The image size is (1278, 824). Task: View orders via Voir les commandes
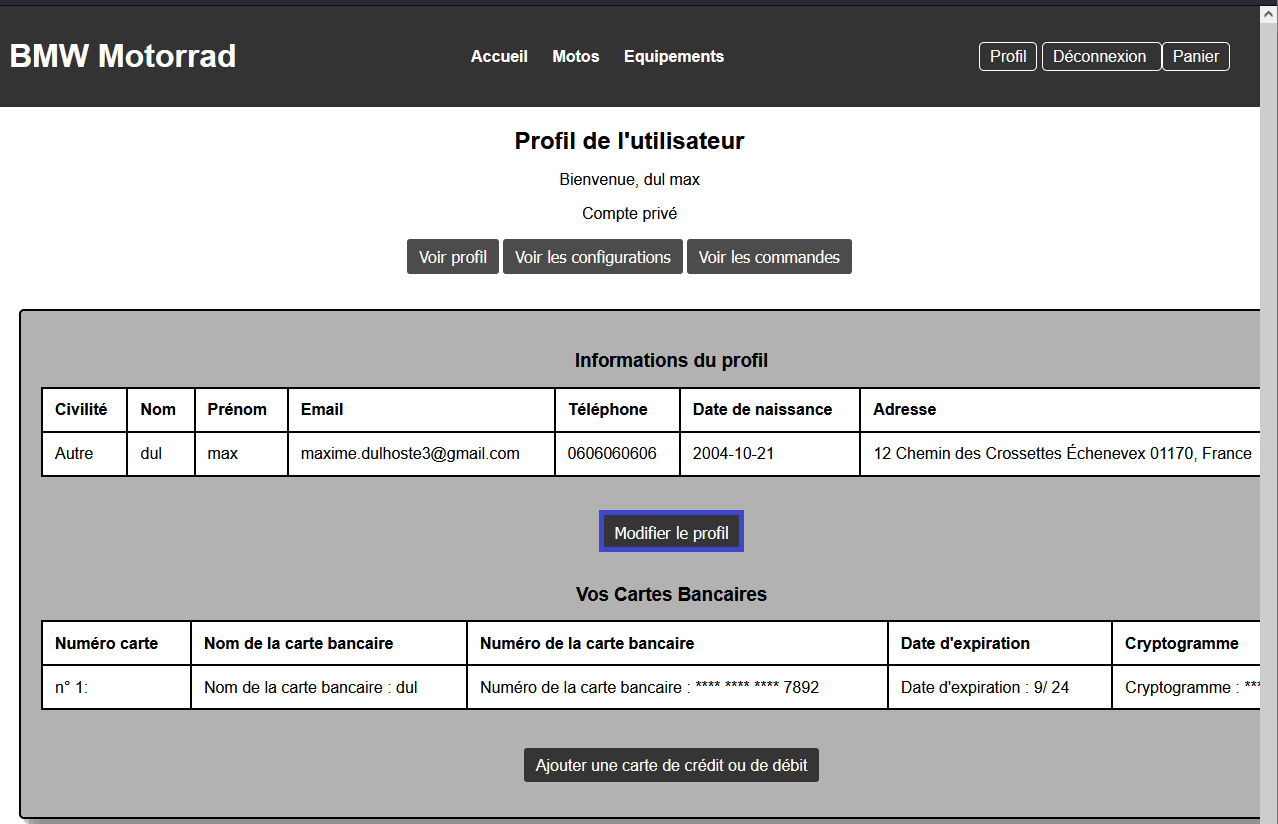(x=769, y=257)
